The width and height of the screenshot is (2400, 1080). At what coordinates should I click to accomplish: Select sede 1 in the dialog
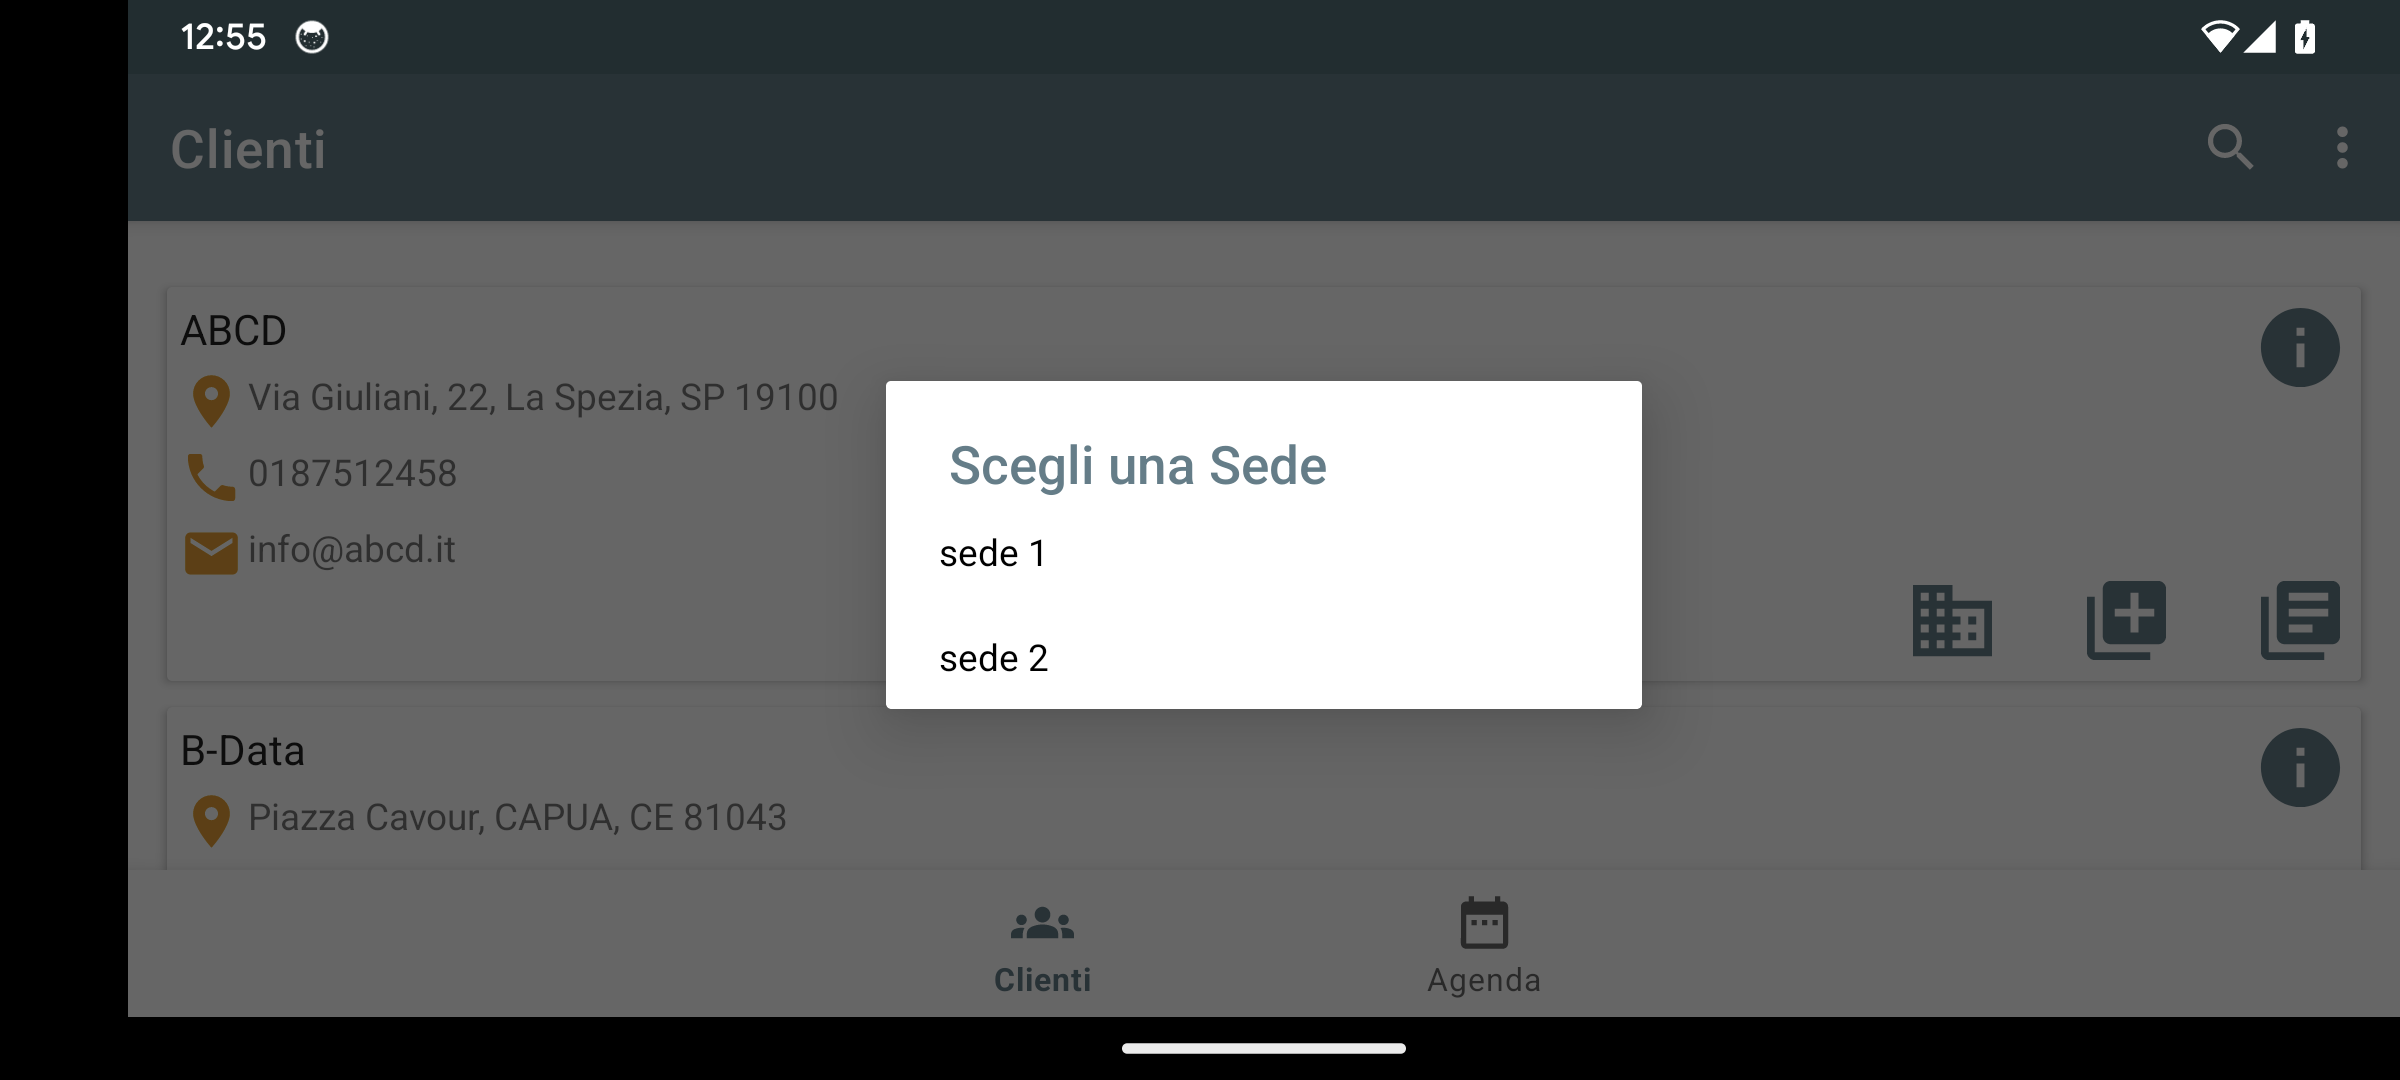click(993, 554)
